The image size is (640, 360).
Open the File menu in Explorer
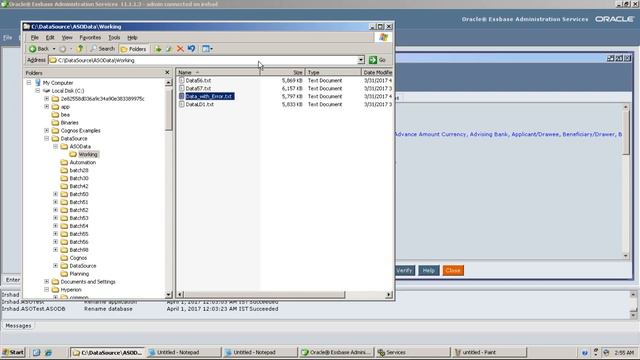tap(35, 38)
